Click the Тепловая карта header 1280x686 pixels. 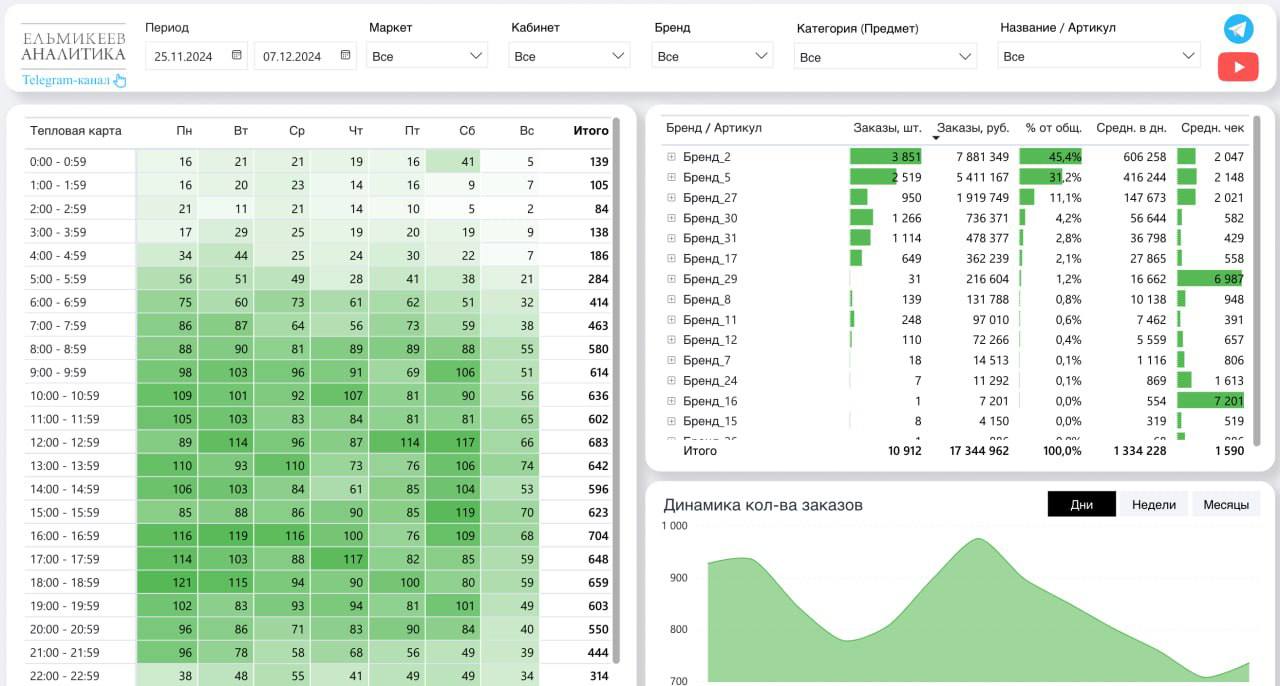(x=76, y=131)
